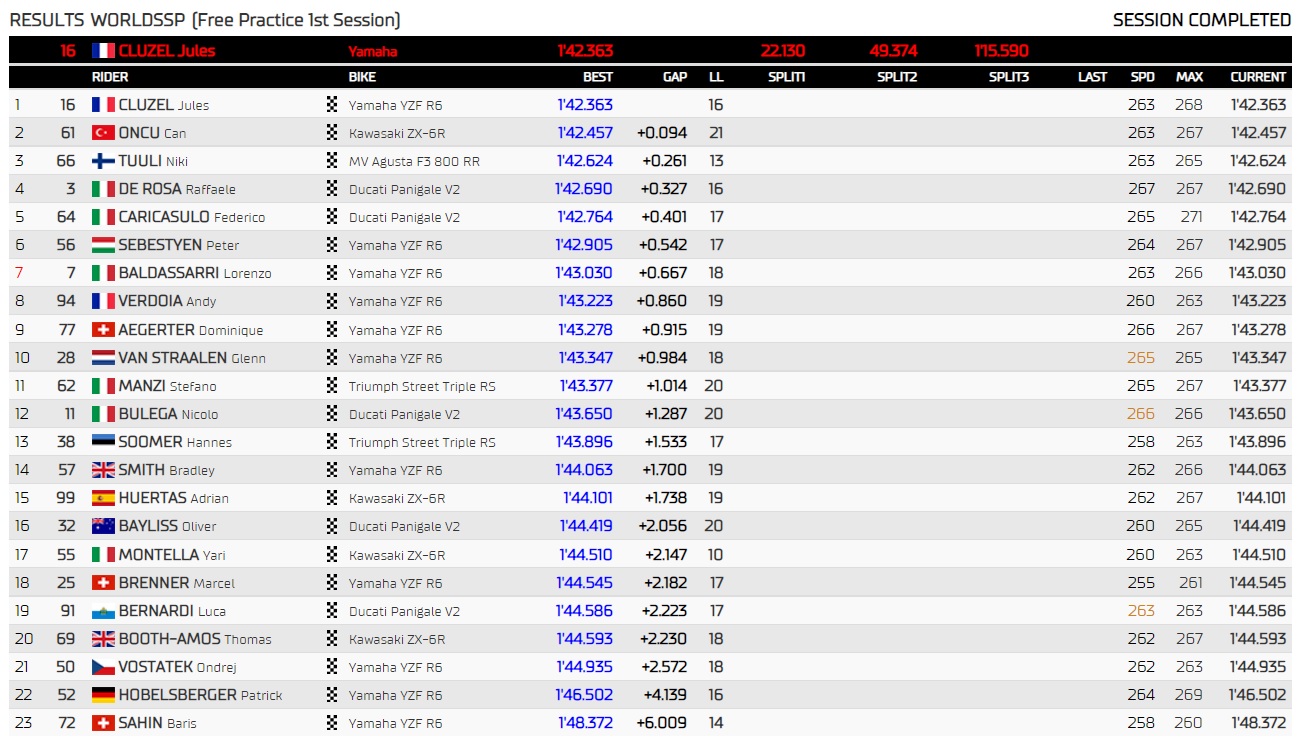
Task: Click the LL column header
Action: pos(716,77)
